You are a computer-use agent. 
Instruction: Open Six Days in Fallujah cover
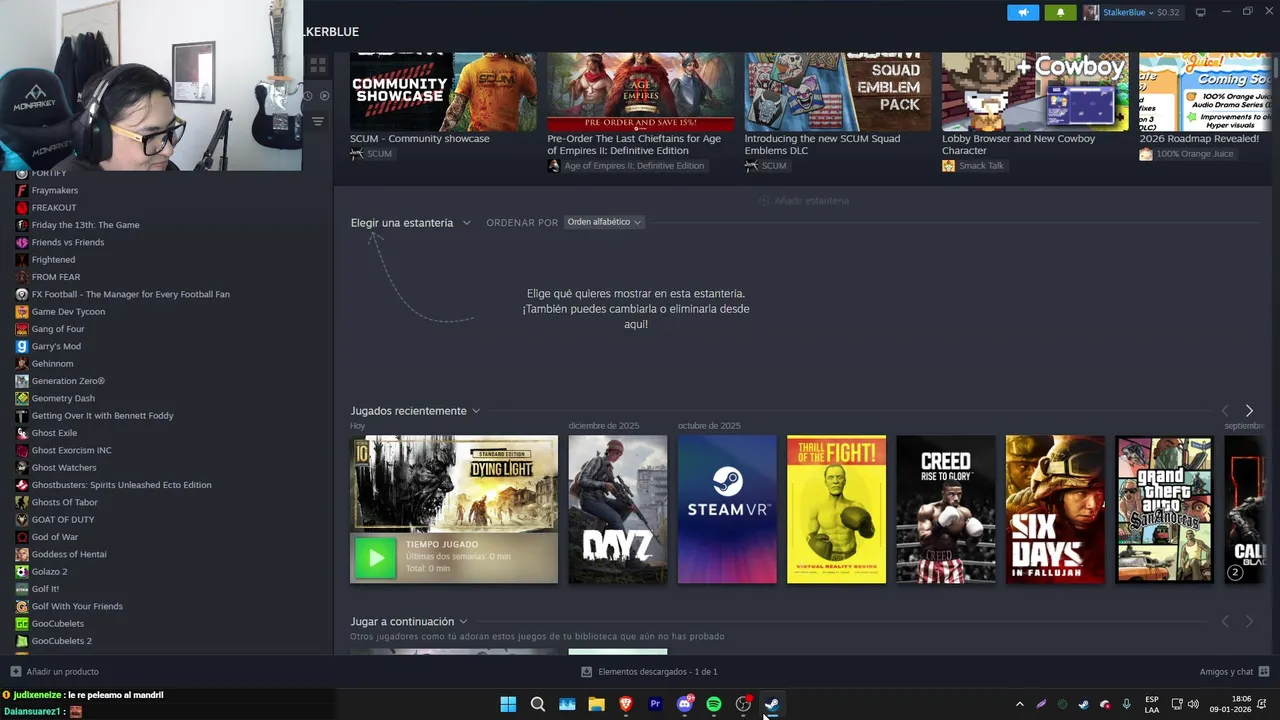(x=1055, y=509)
